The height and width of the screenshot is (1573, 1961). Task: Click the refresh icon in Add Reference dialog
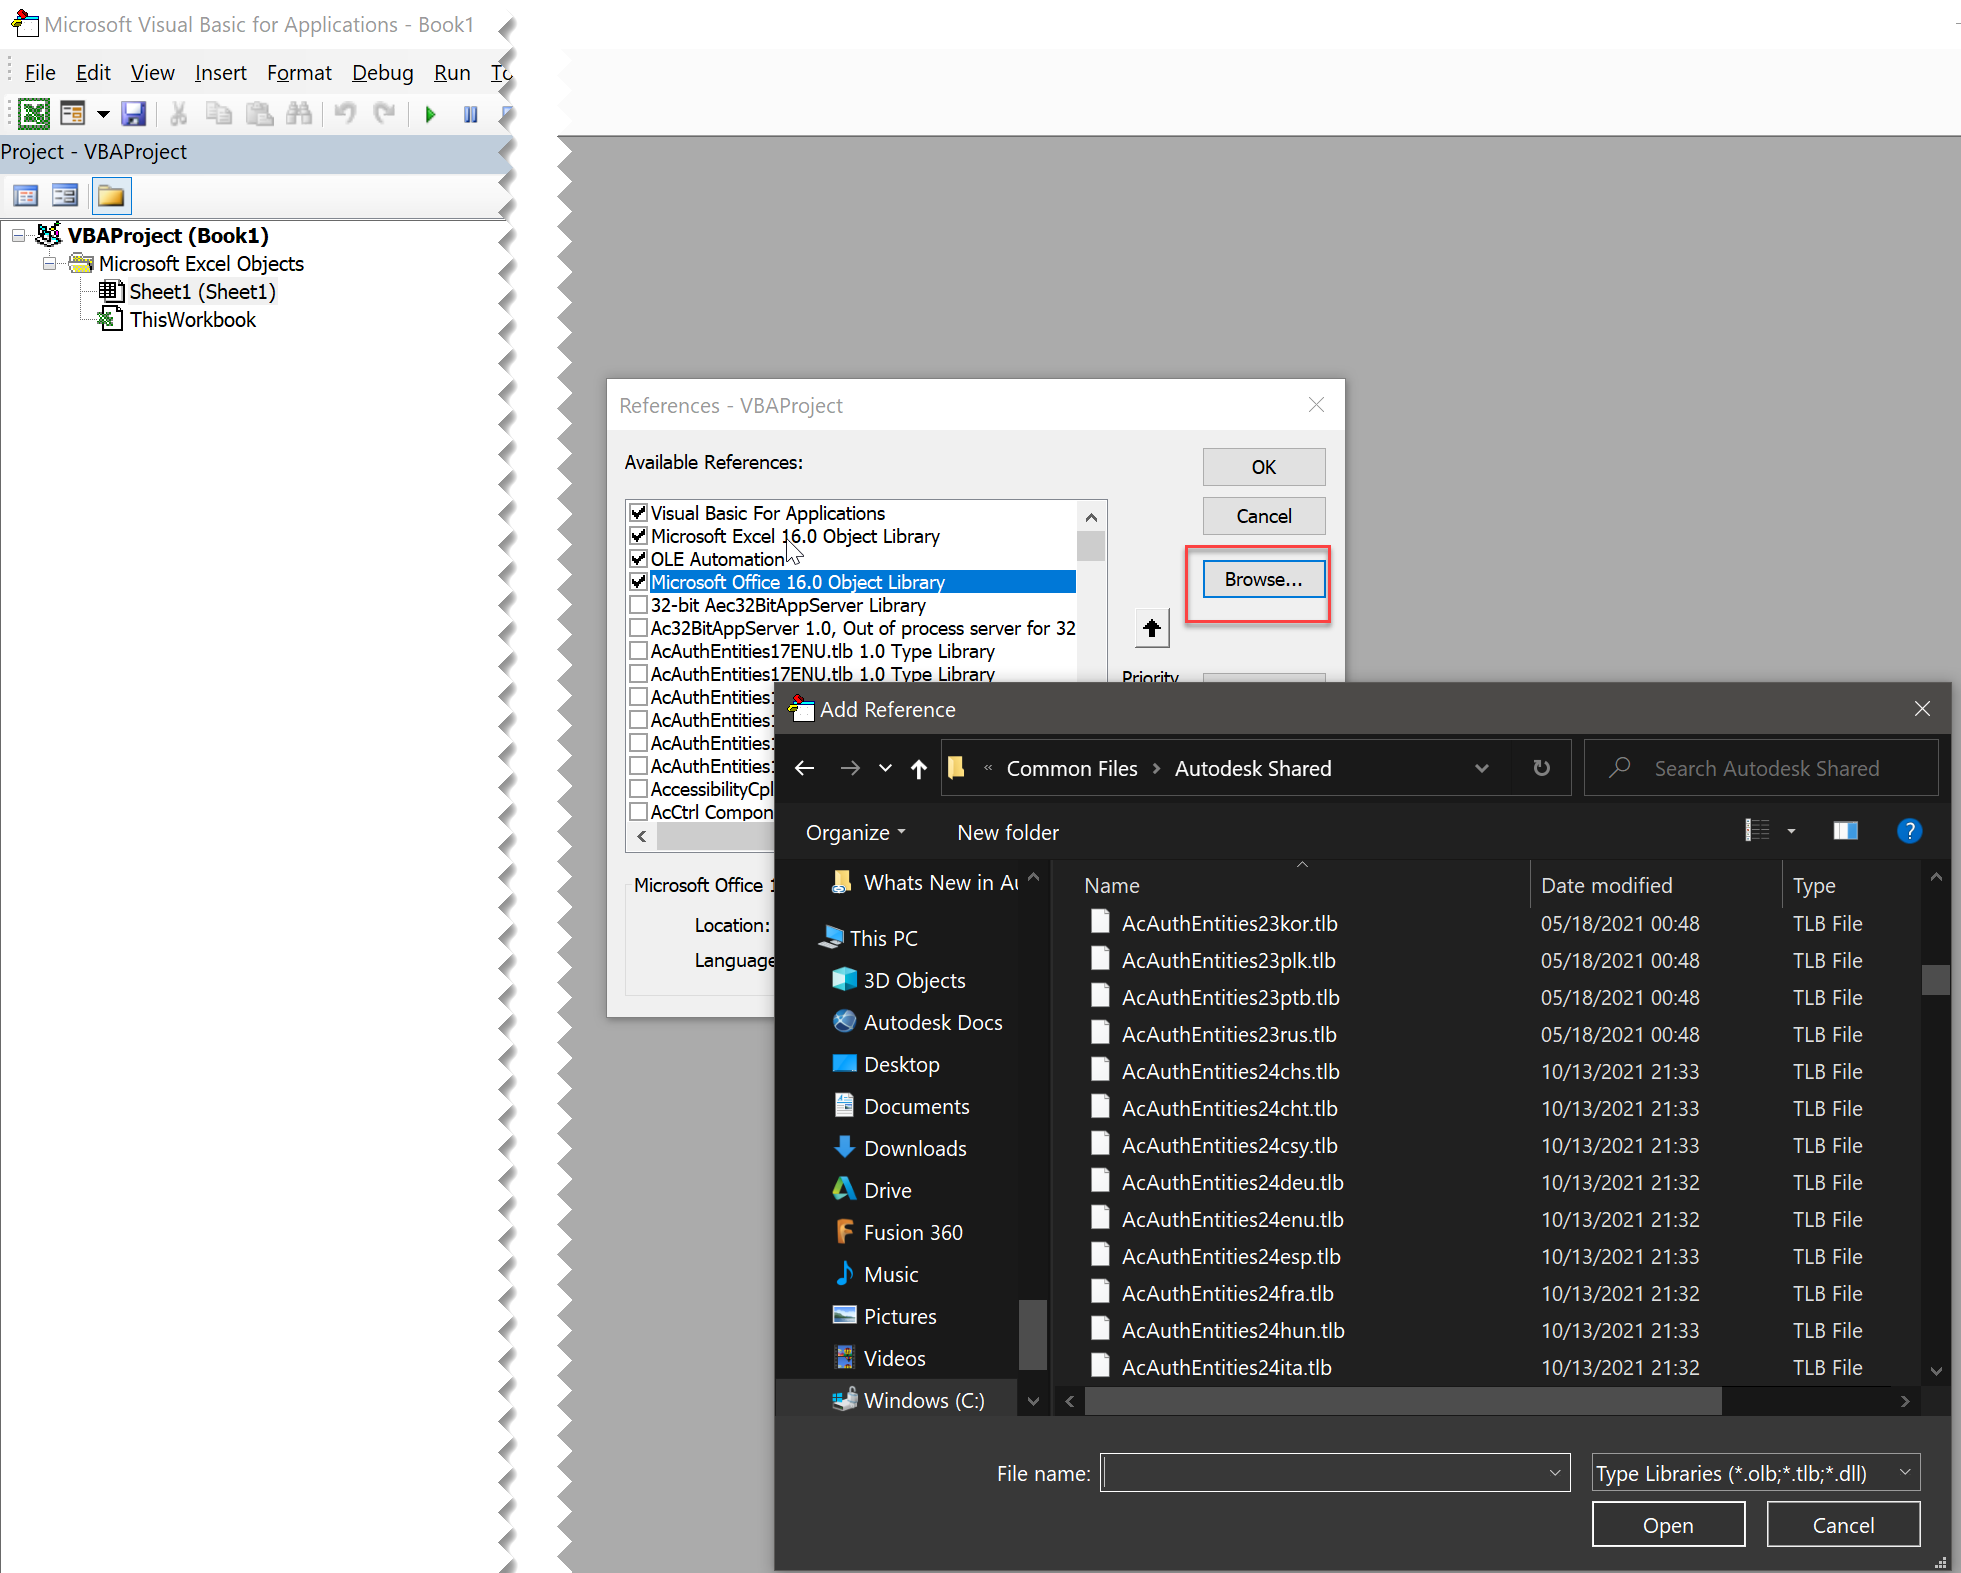pyautogui.click(x=1541, y=768)
